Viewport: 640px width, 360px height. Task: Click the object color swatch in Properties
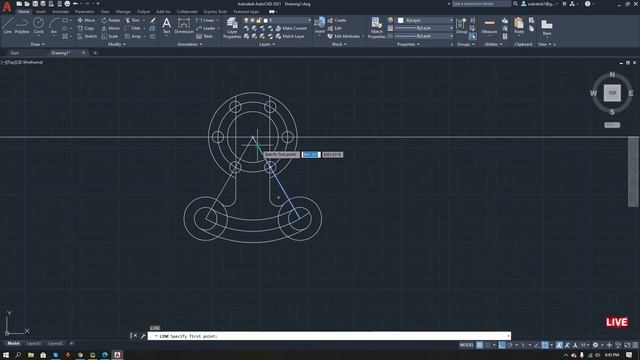[x=400, y=20]
